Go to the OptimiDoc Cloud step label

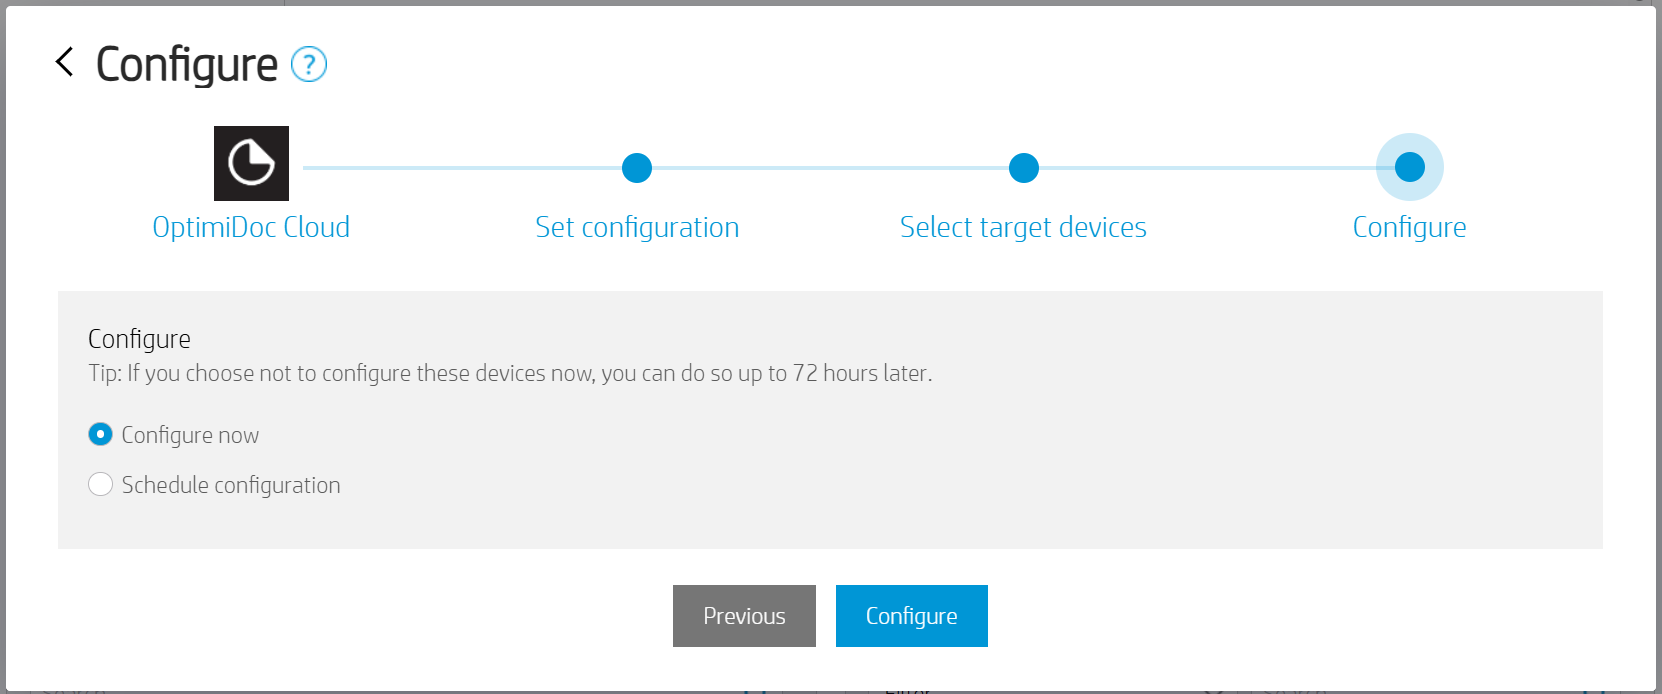click(251, 228)
